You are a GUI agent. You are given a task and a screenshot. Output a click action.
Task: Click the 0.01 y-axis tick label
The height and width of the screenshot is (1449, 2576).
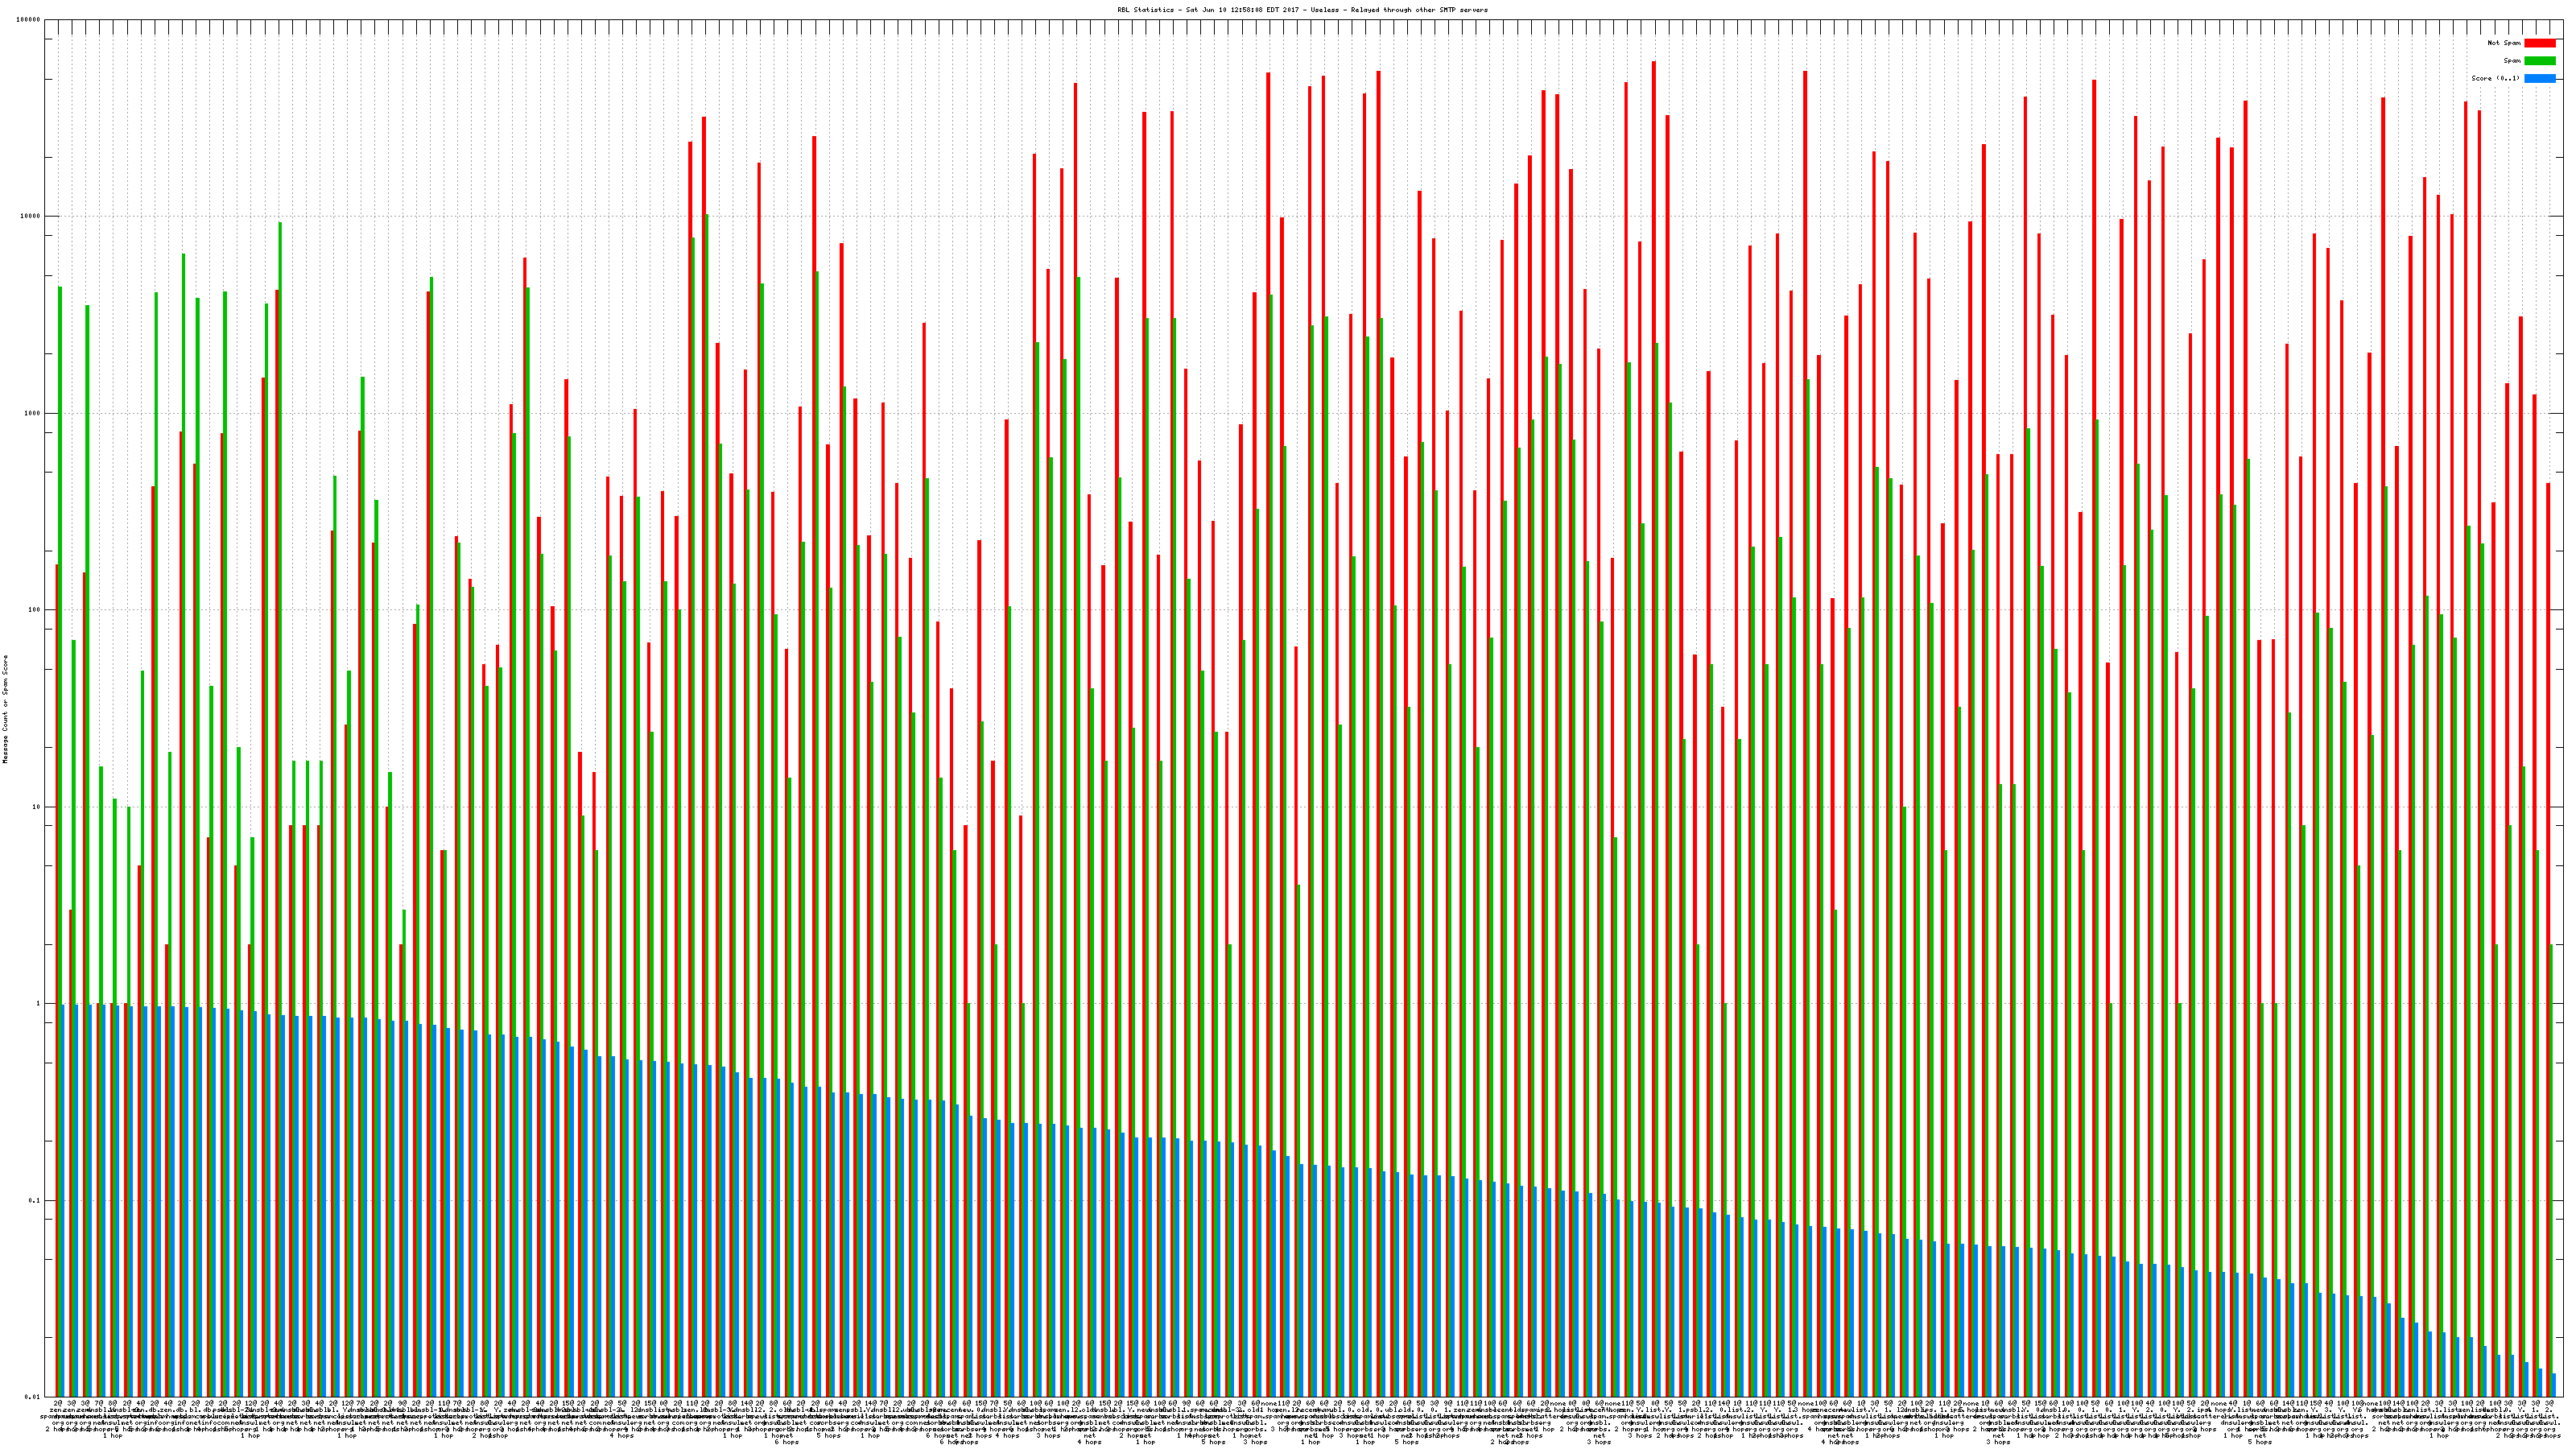(33, 1396)
